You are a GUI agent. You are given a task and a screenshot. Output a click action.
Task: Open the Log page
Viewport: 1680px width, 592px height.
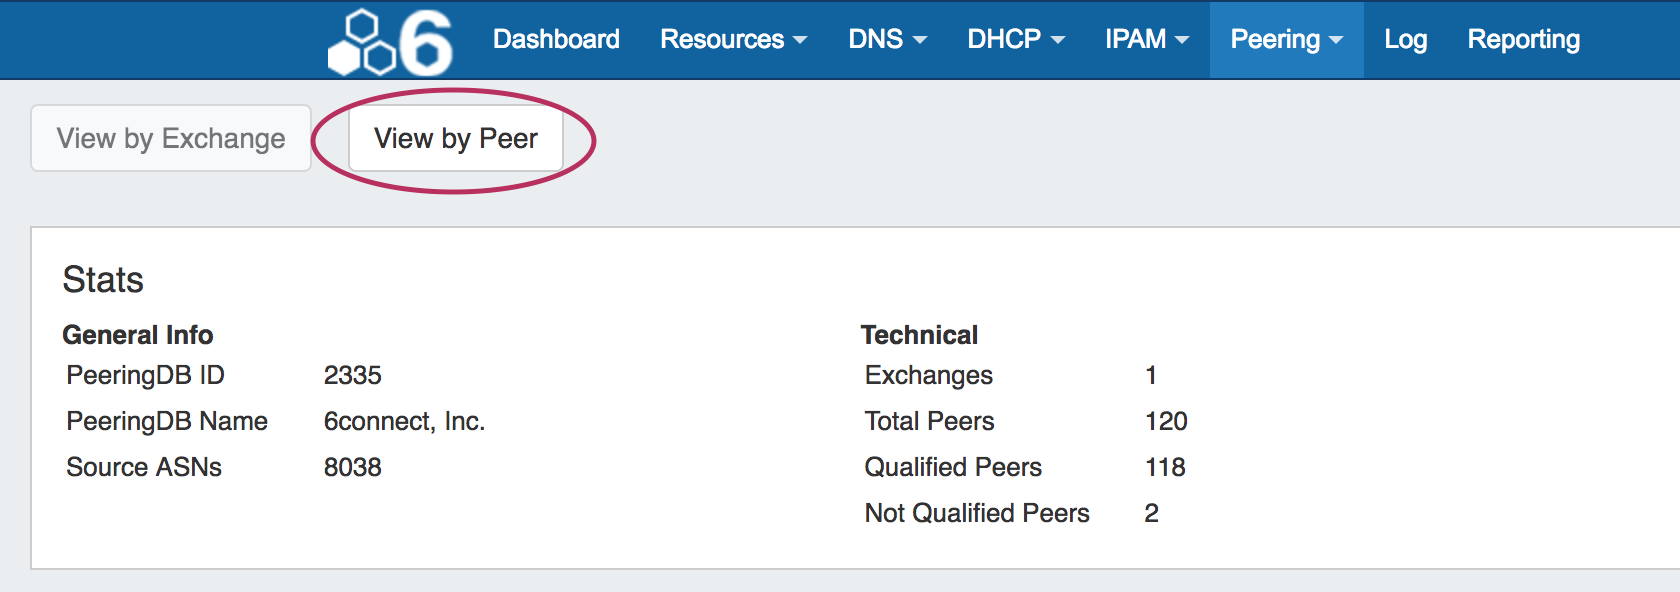(x=1405, y=39)
